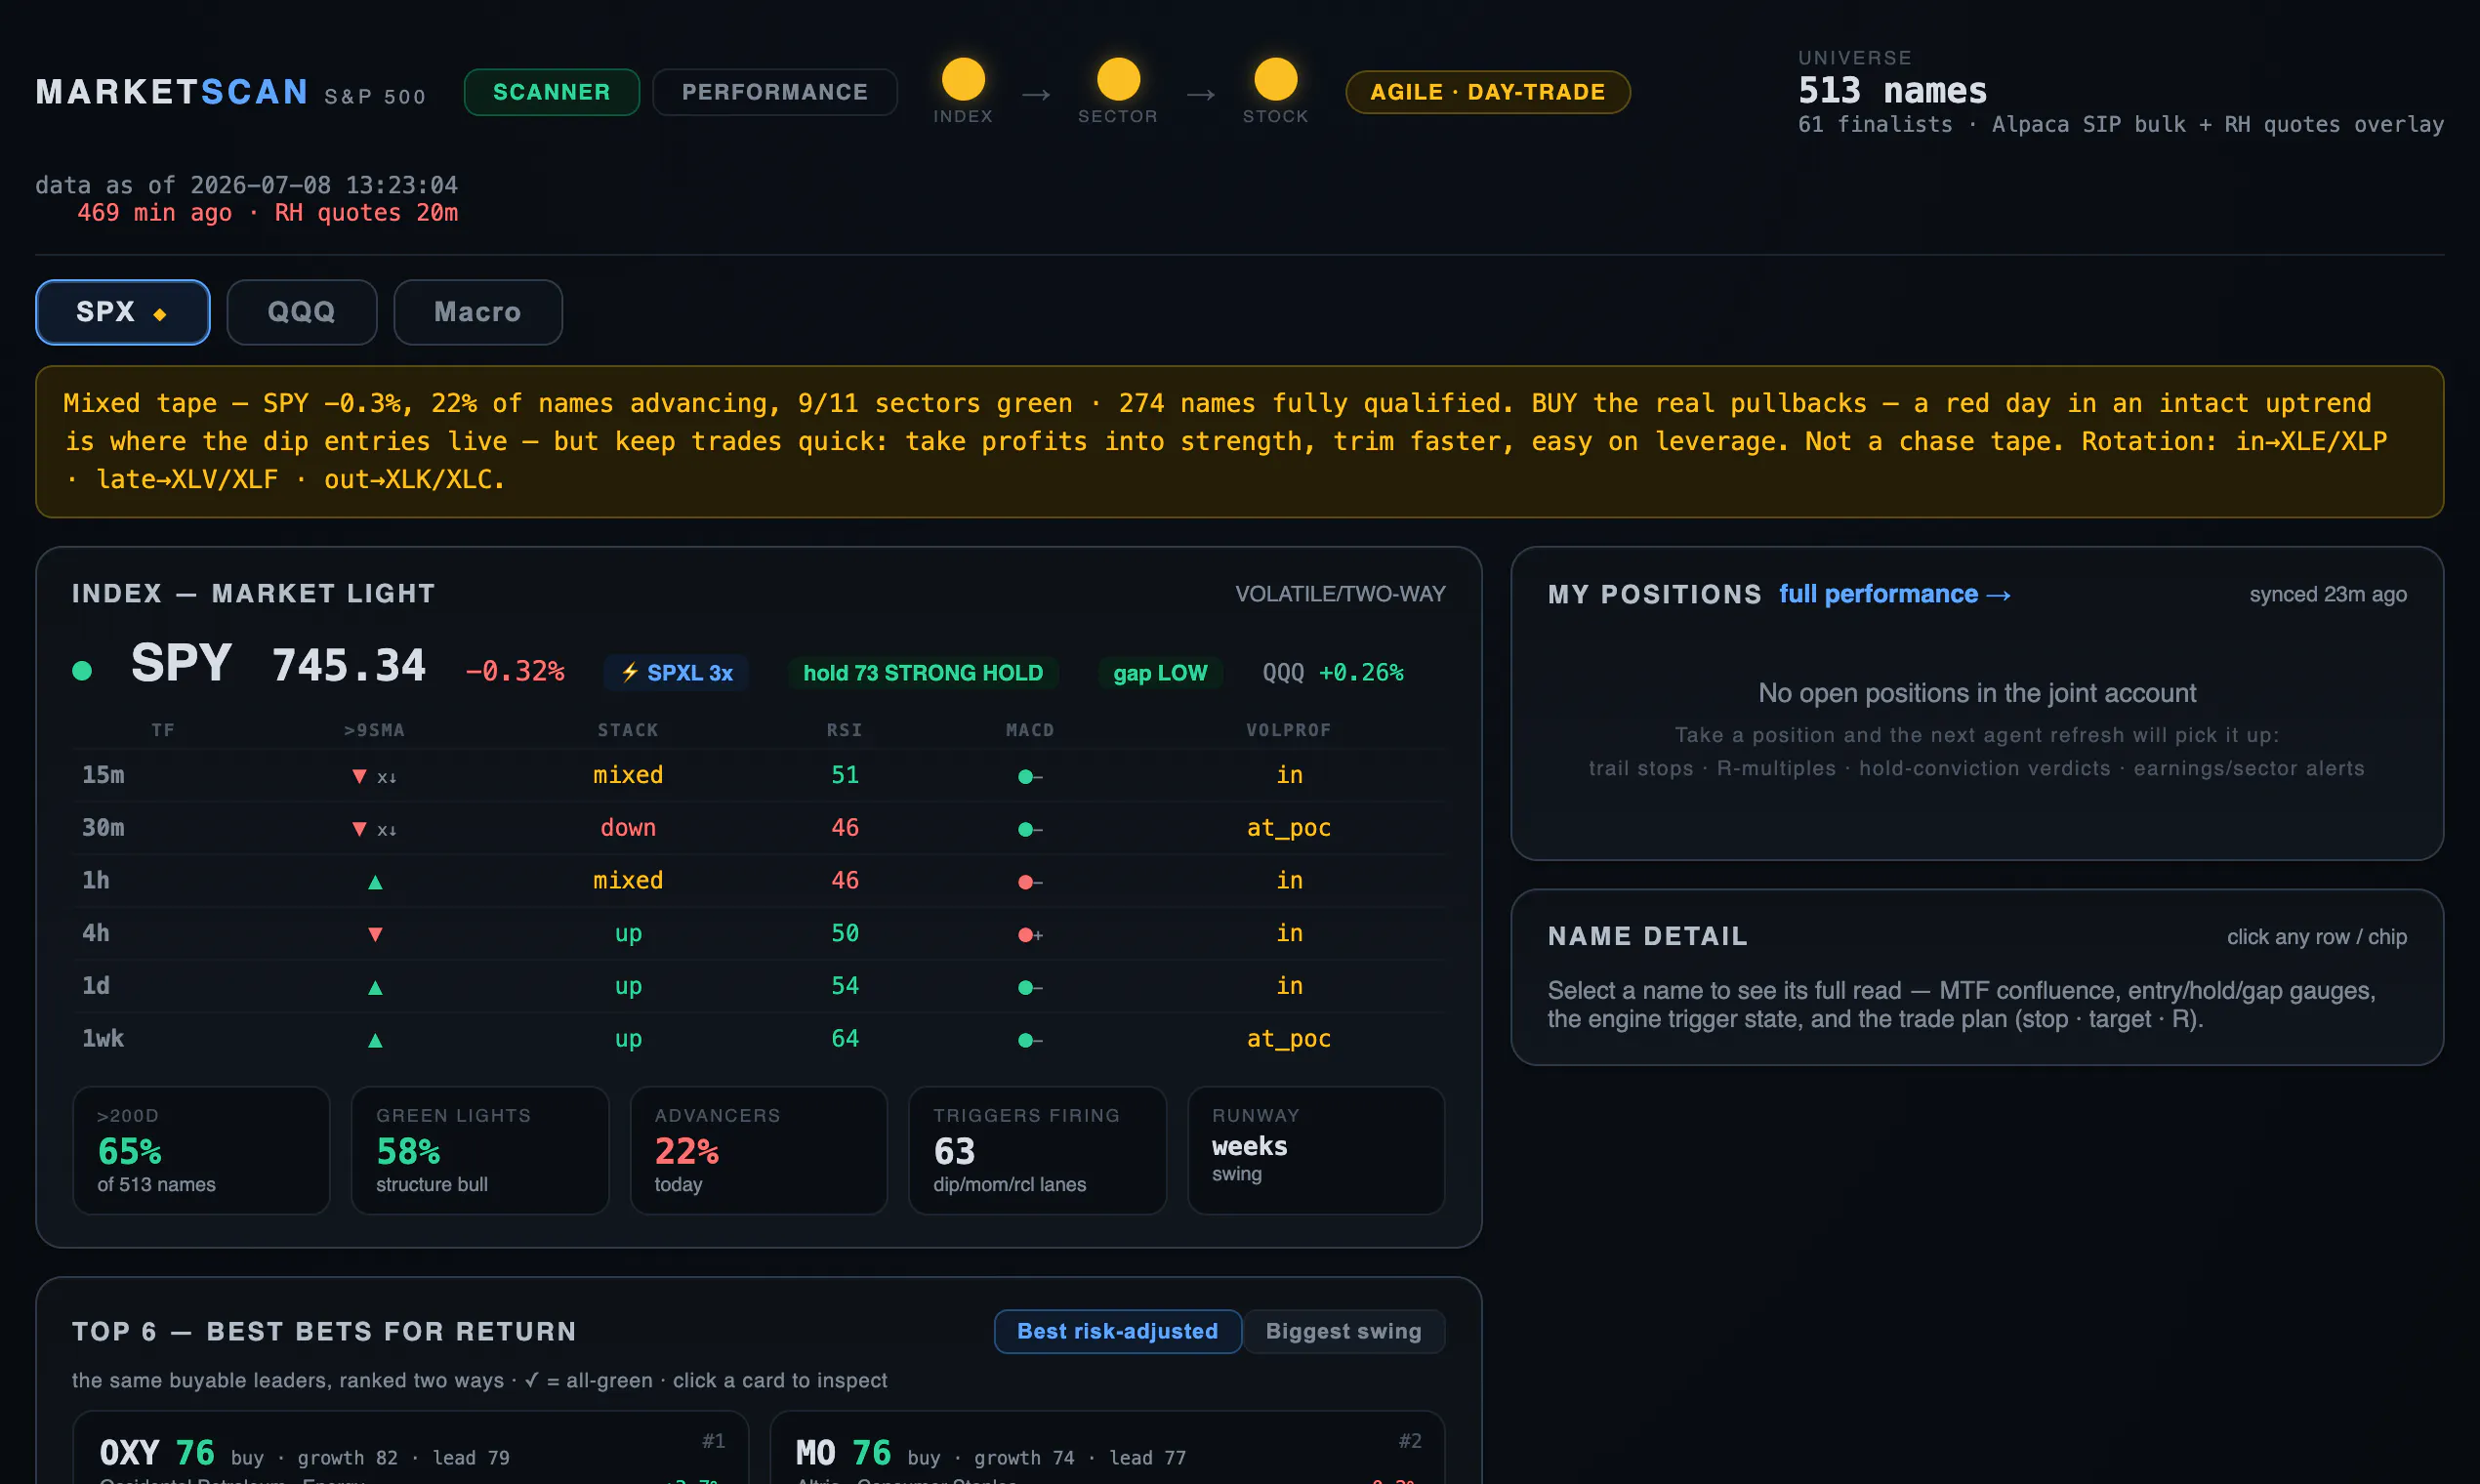Toggle Biggest swing ranking

tap(1344, 1331)
